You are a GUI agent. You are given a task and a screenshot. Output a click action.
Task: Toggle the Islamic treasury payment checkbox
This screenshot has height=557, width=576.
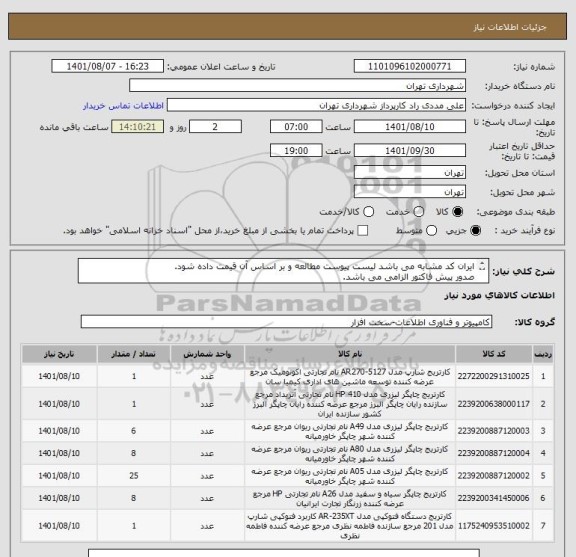pyautogui.click(x=363, y=230)
